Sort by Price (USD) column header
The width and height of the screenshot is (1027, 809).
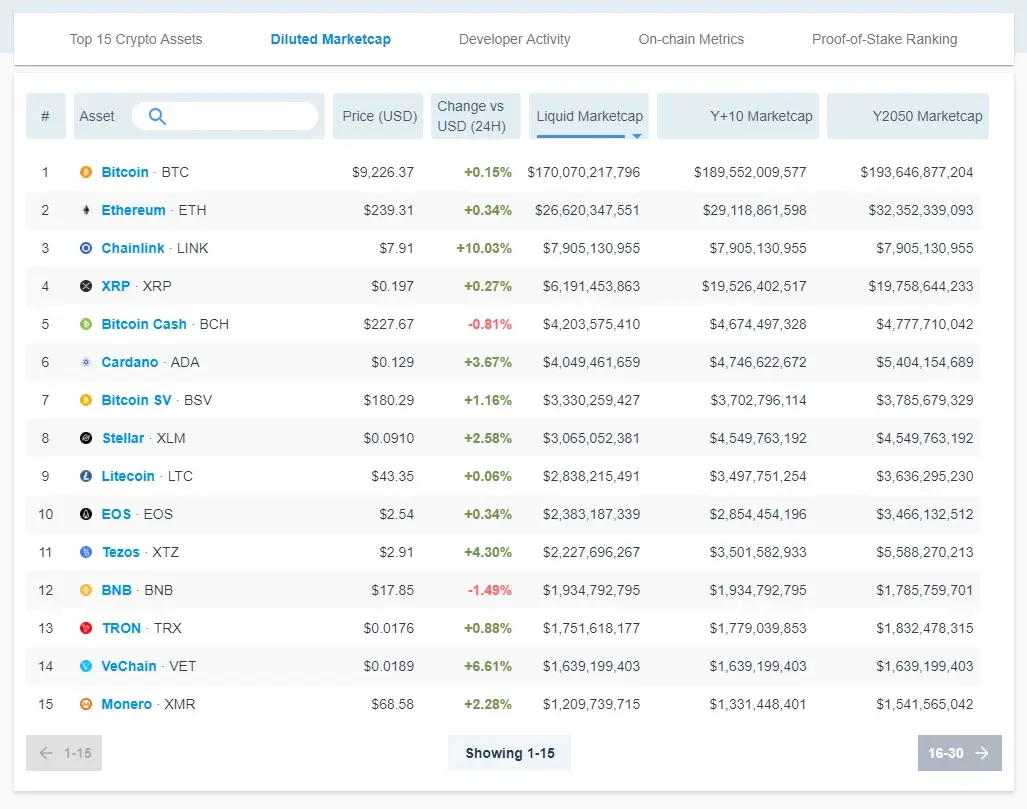(378, 116)
